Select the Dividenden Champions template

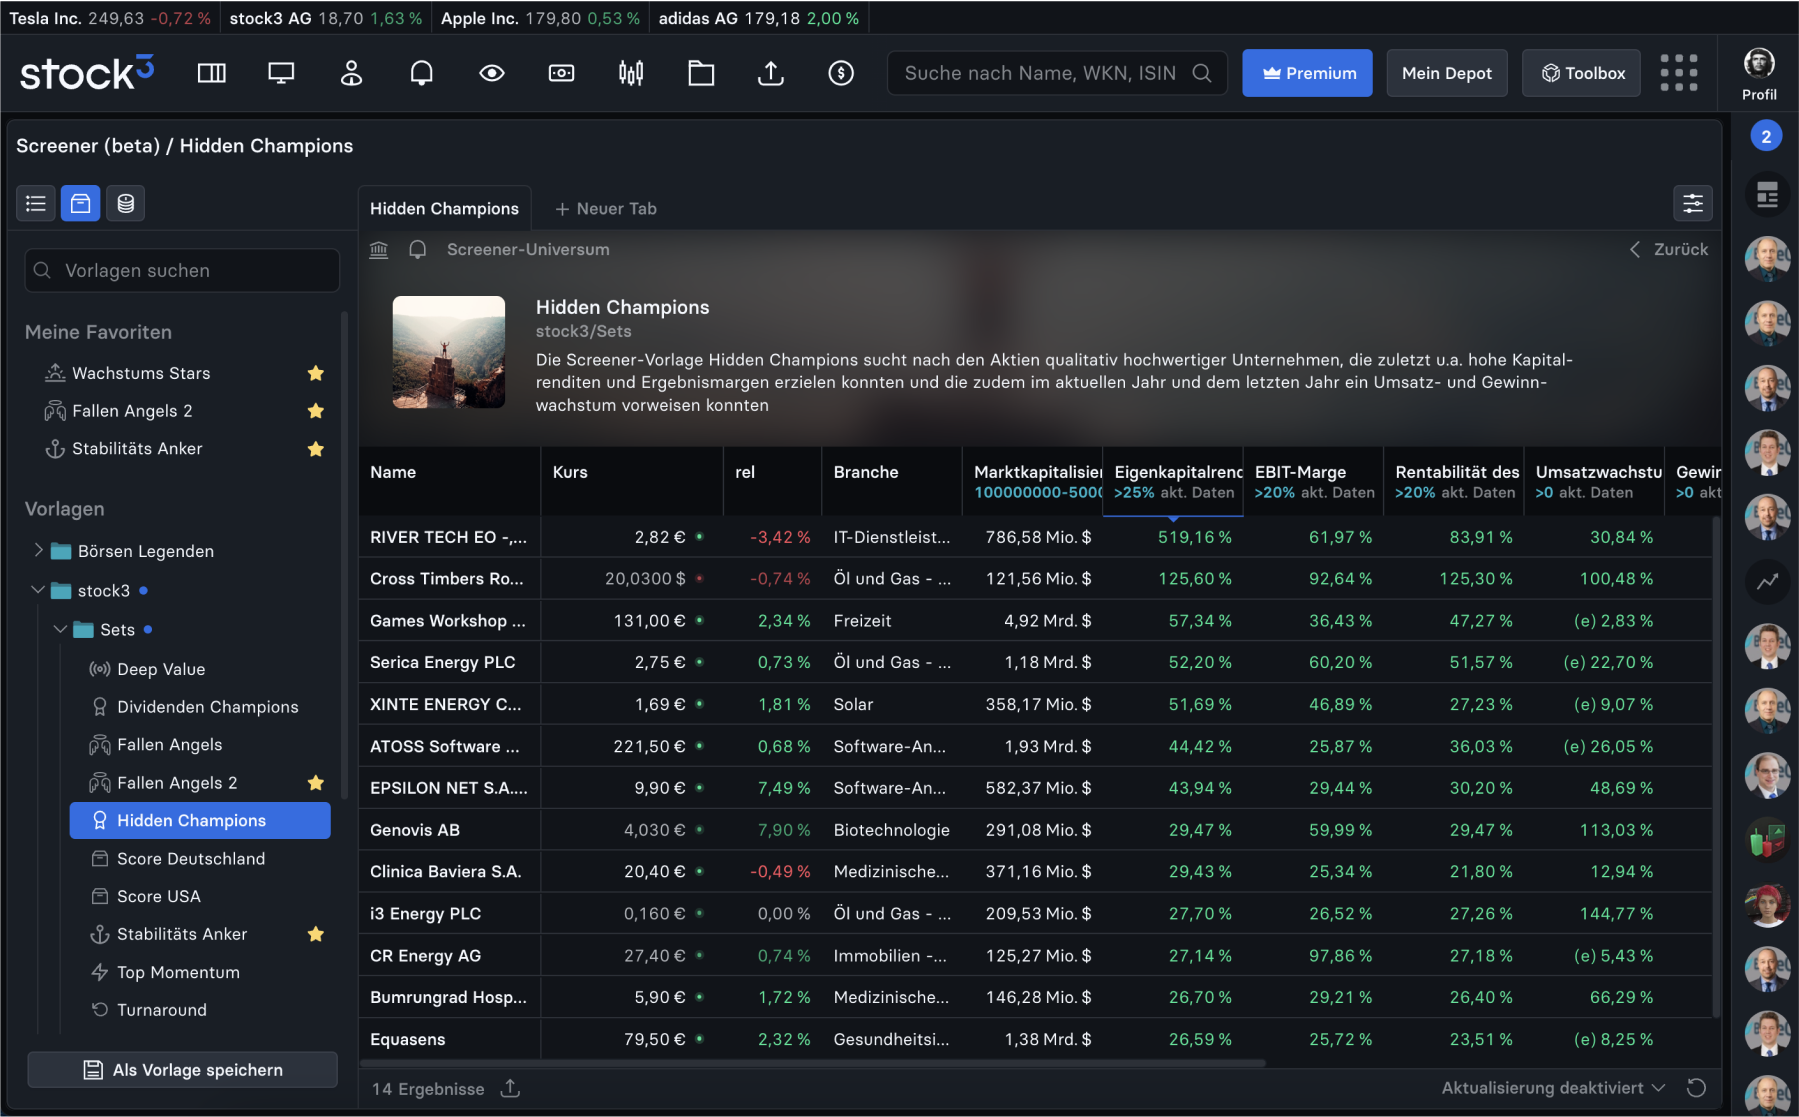pyautogui.click(x=207, y=707)
